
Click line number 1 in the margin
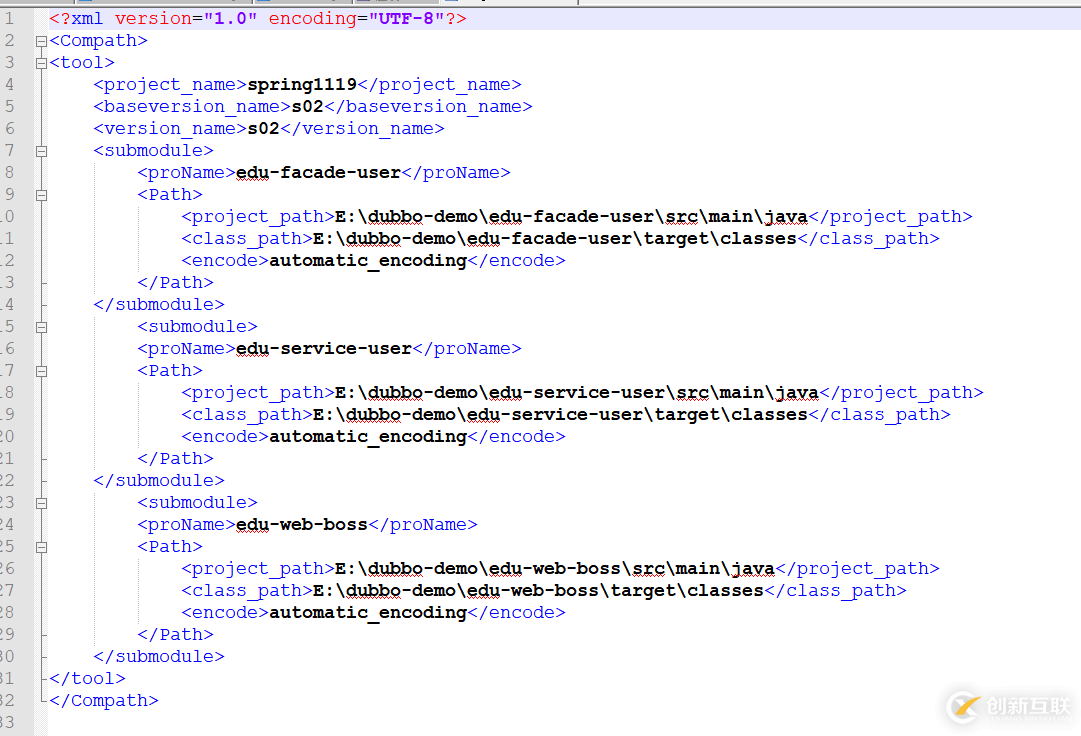click(9, 19)
